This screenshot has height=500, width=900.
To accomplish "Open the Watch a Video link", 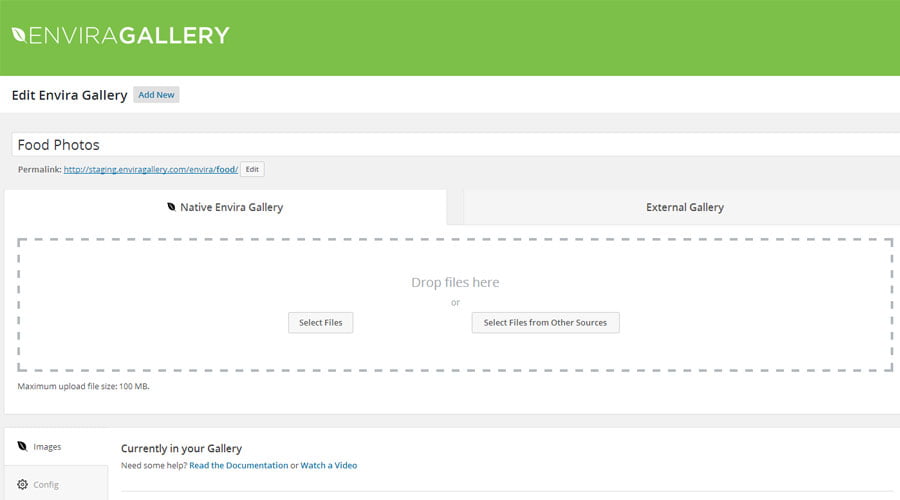I will 329,466.
